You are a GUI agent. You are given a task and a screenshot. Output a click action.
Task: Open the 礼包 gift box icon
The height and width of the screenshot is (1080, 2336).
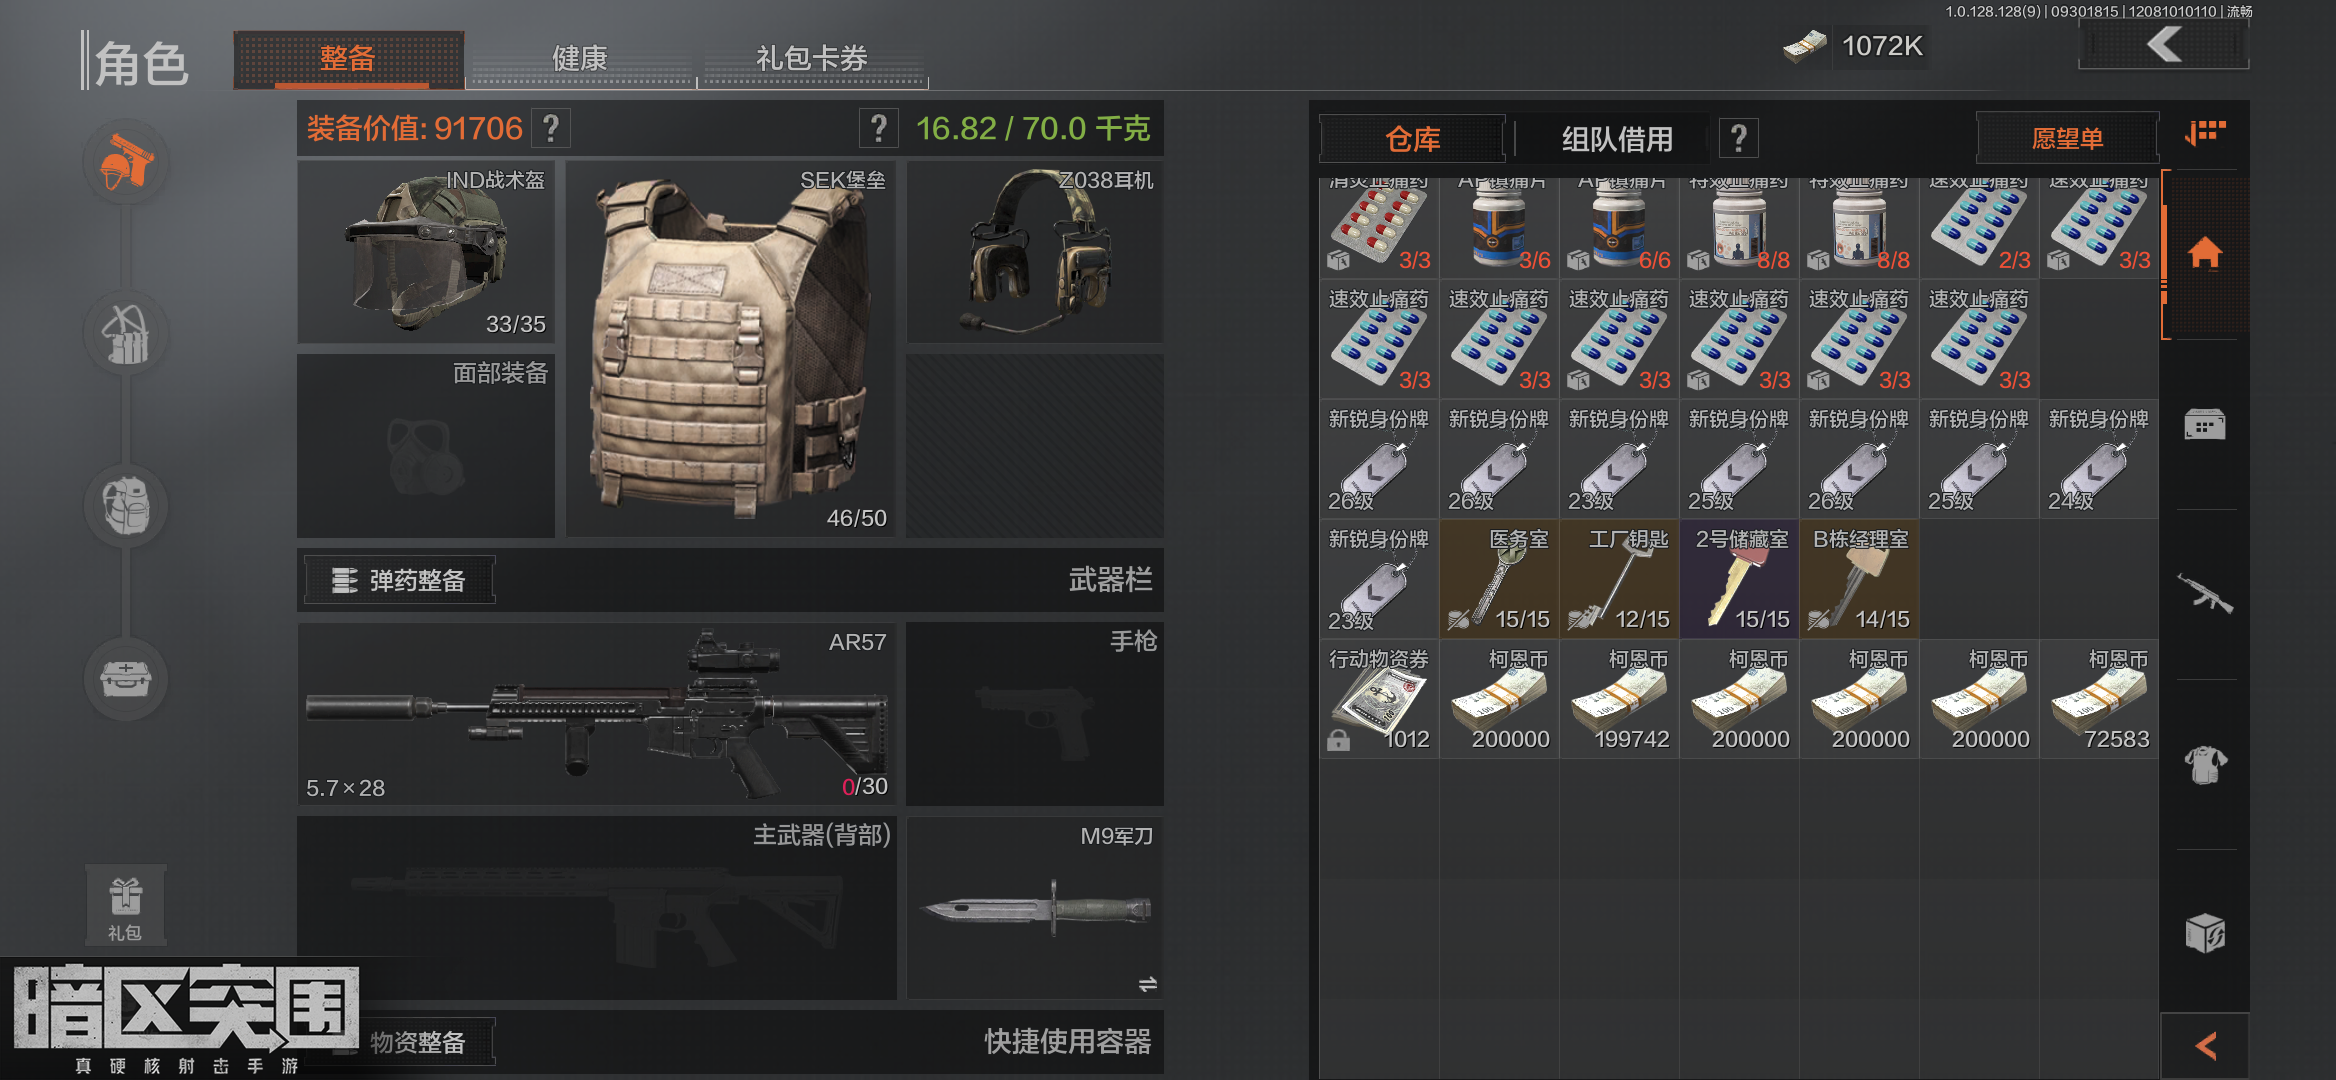[x=125, y=905]
